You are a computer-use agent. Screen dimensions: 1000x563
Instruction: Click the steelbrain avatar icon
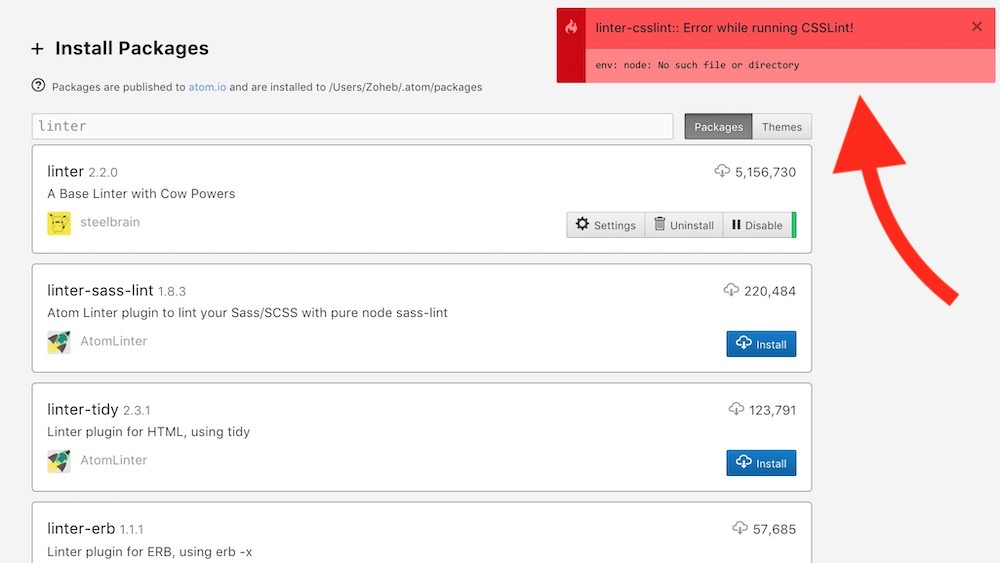tap(59, 223)
